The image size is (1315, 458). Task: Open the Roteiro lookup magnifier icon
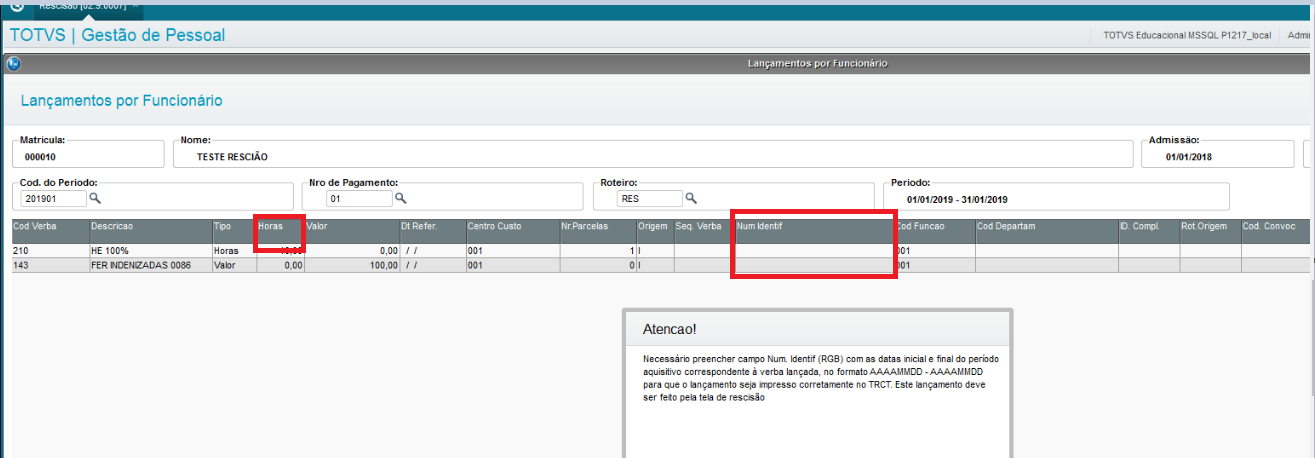(x=691, y=198)
